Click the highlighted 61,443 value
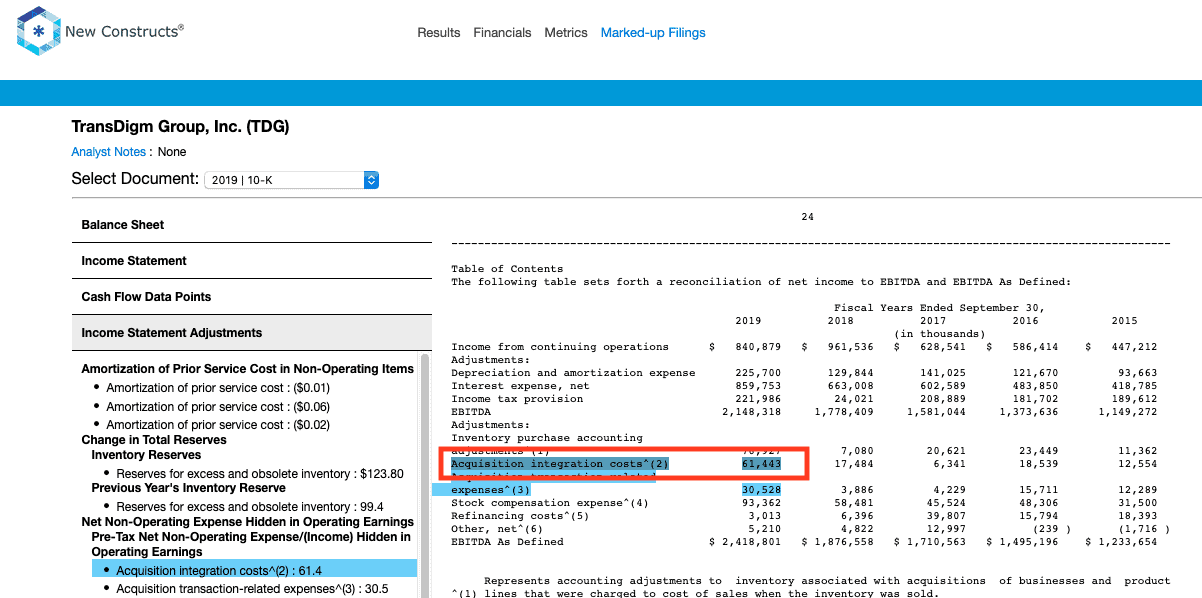1202x598 pixels. [x=761, y=464]
